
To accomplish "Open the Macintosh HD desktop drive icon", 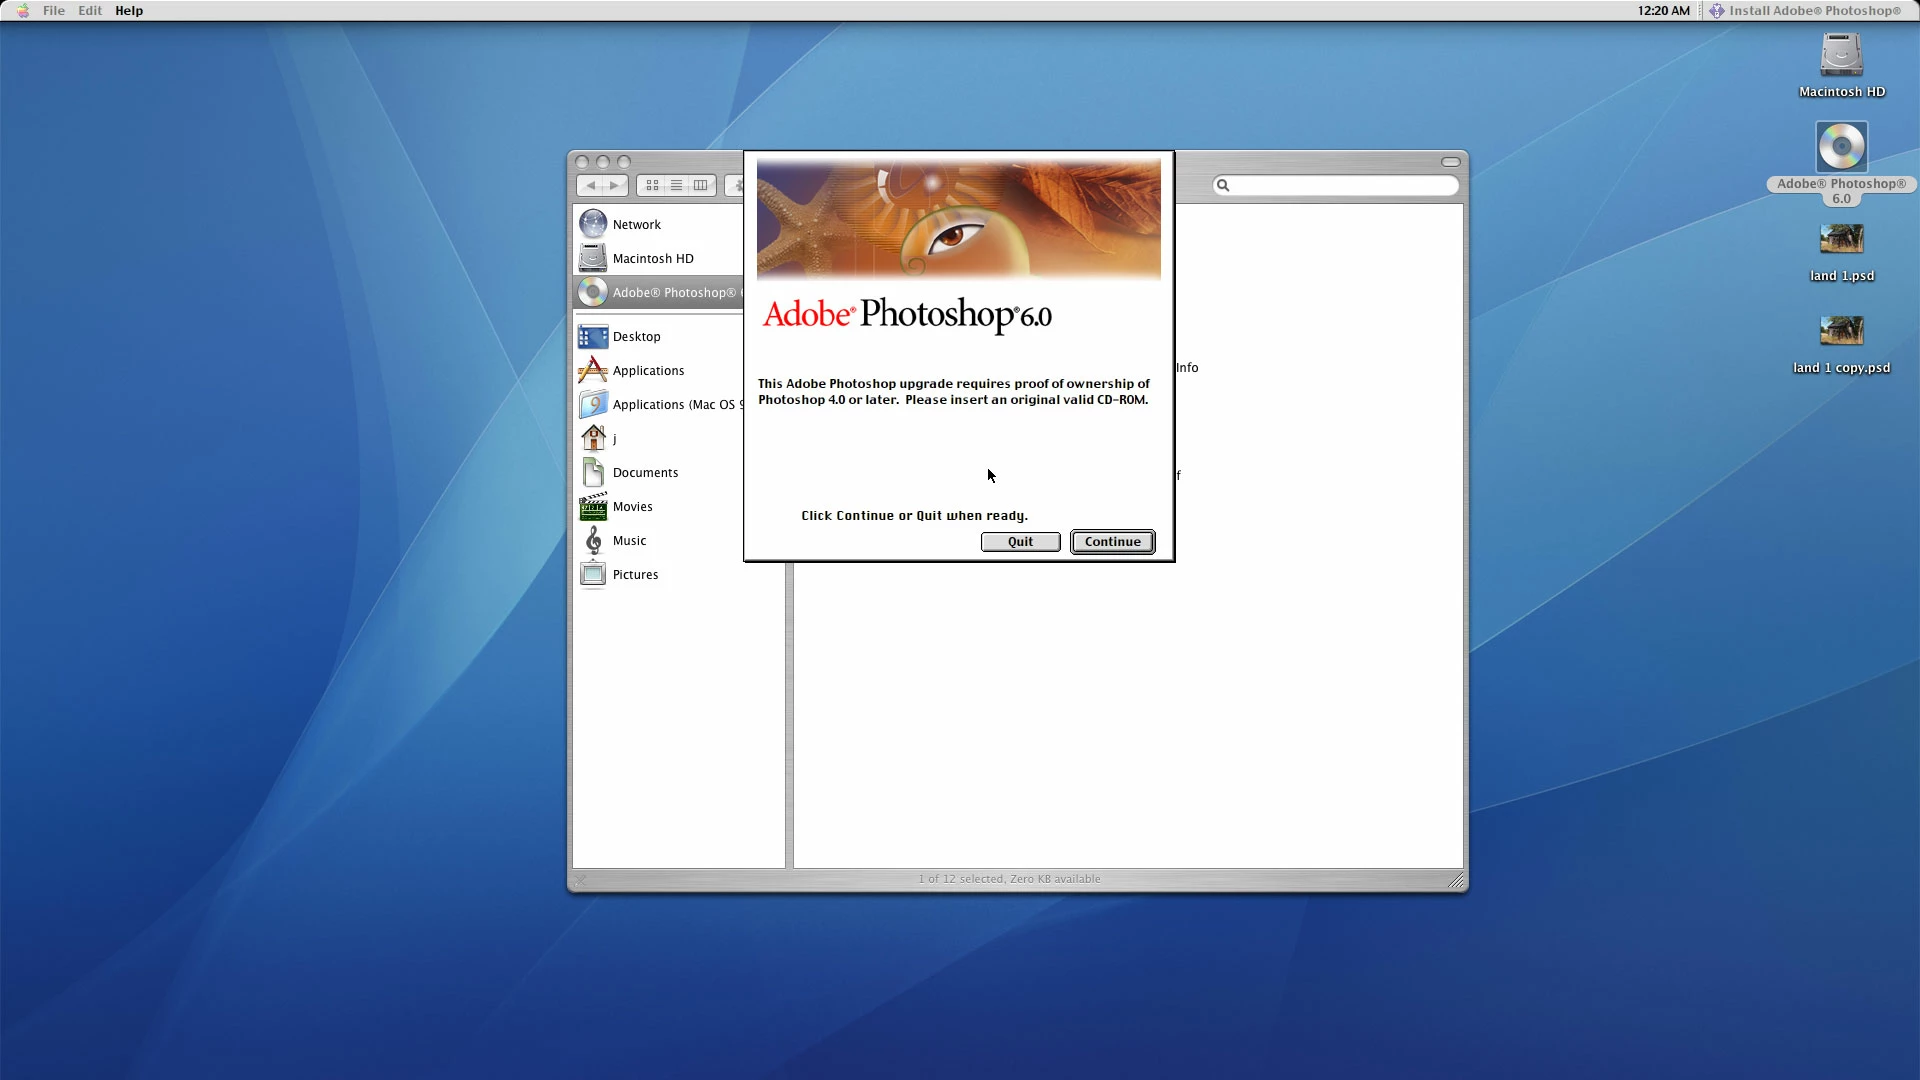I will (1841, 57).
